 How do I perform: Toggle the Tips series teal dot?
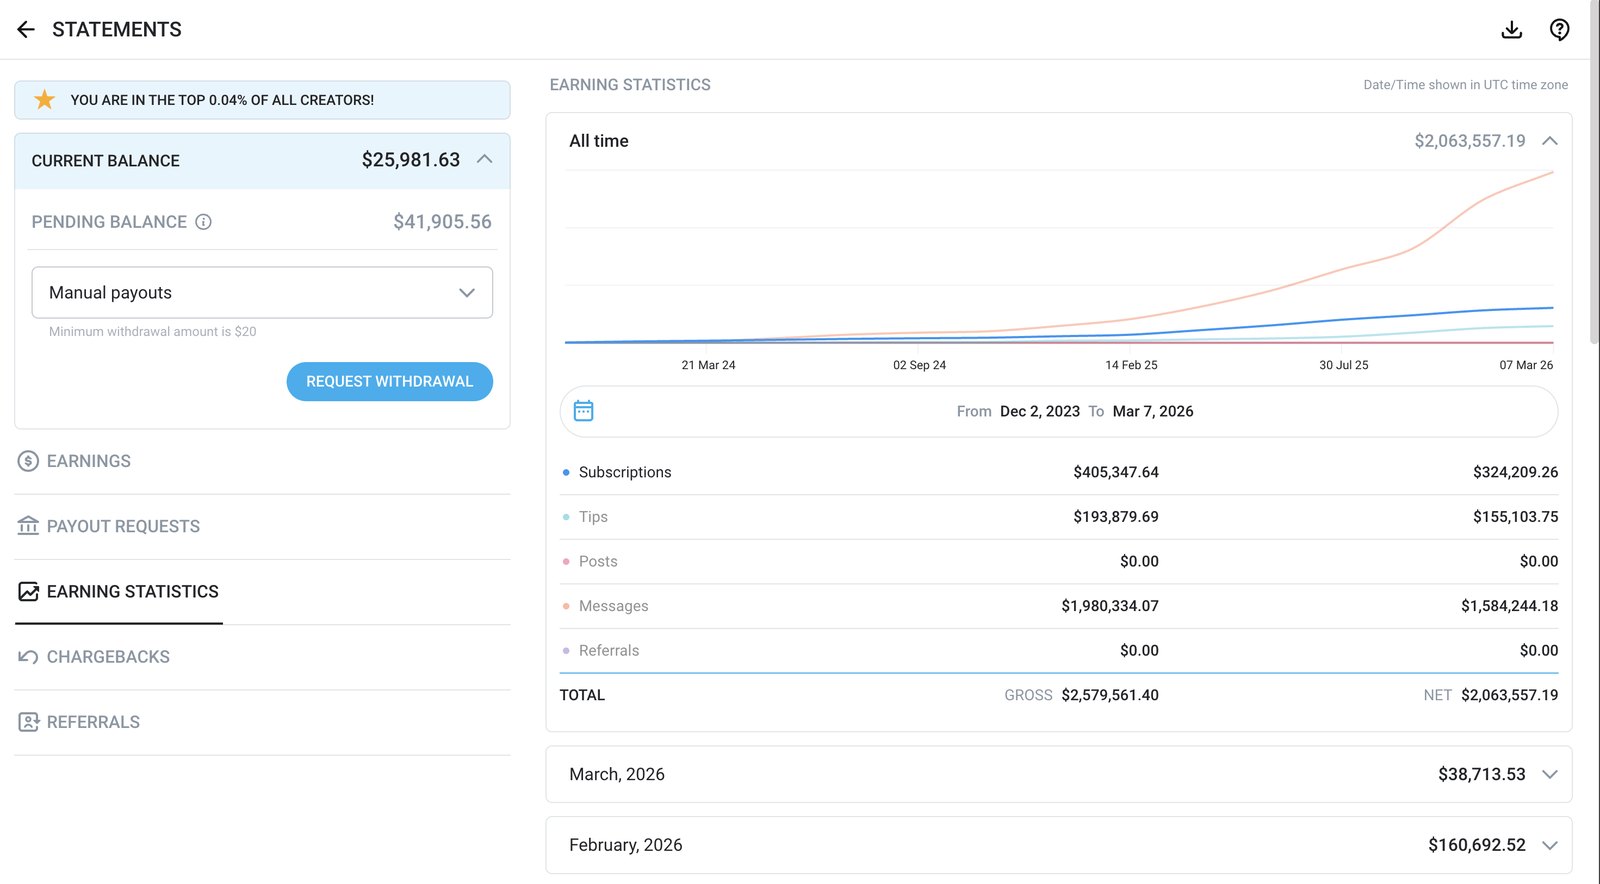click(566, 517)
